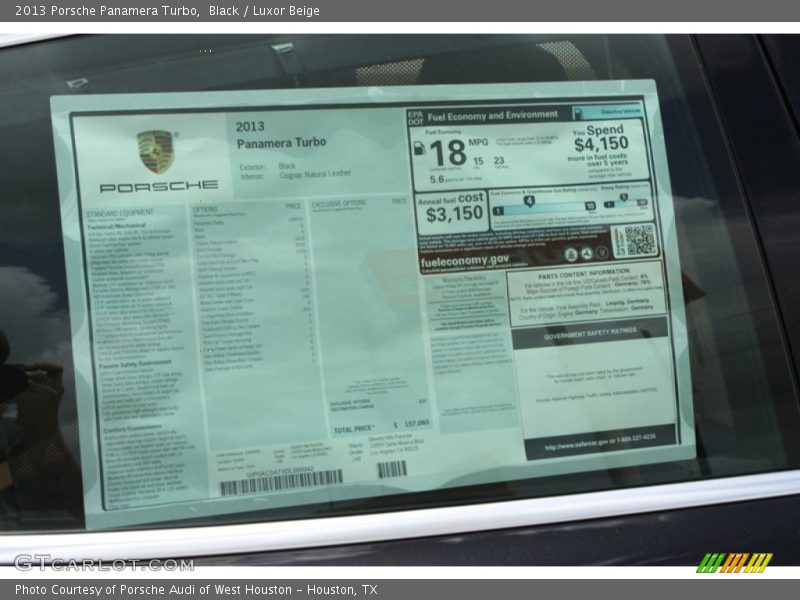Screen dimensions: 800x600
Task: Click the large '18' MPG figure
Action: click(x=448, y=153)
